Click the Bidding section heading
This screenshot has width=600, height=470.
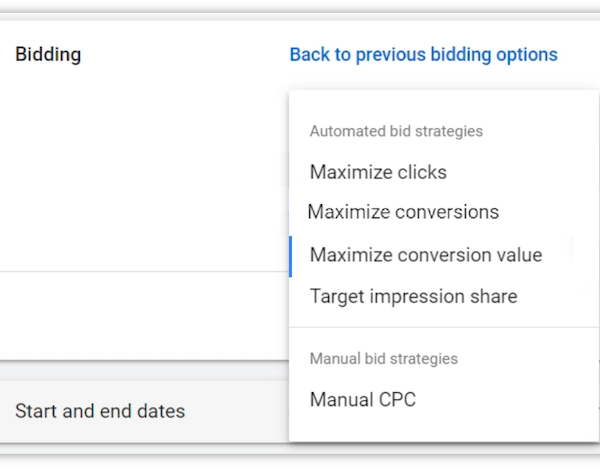point(48,55)
